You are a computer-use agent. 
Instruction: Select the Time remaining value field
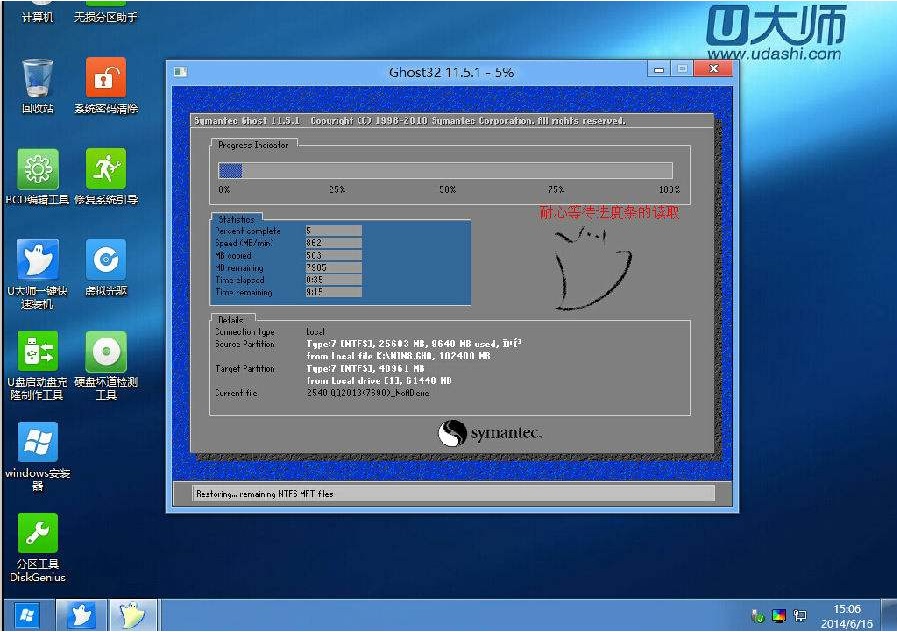tap(334, 292)
